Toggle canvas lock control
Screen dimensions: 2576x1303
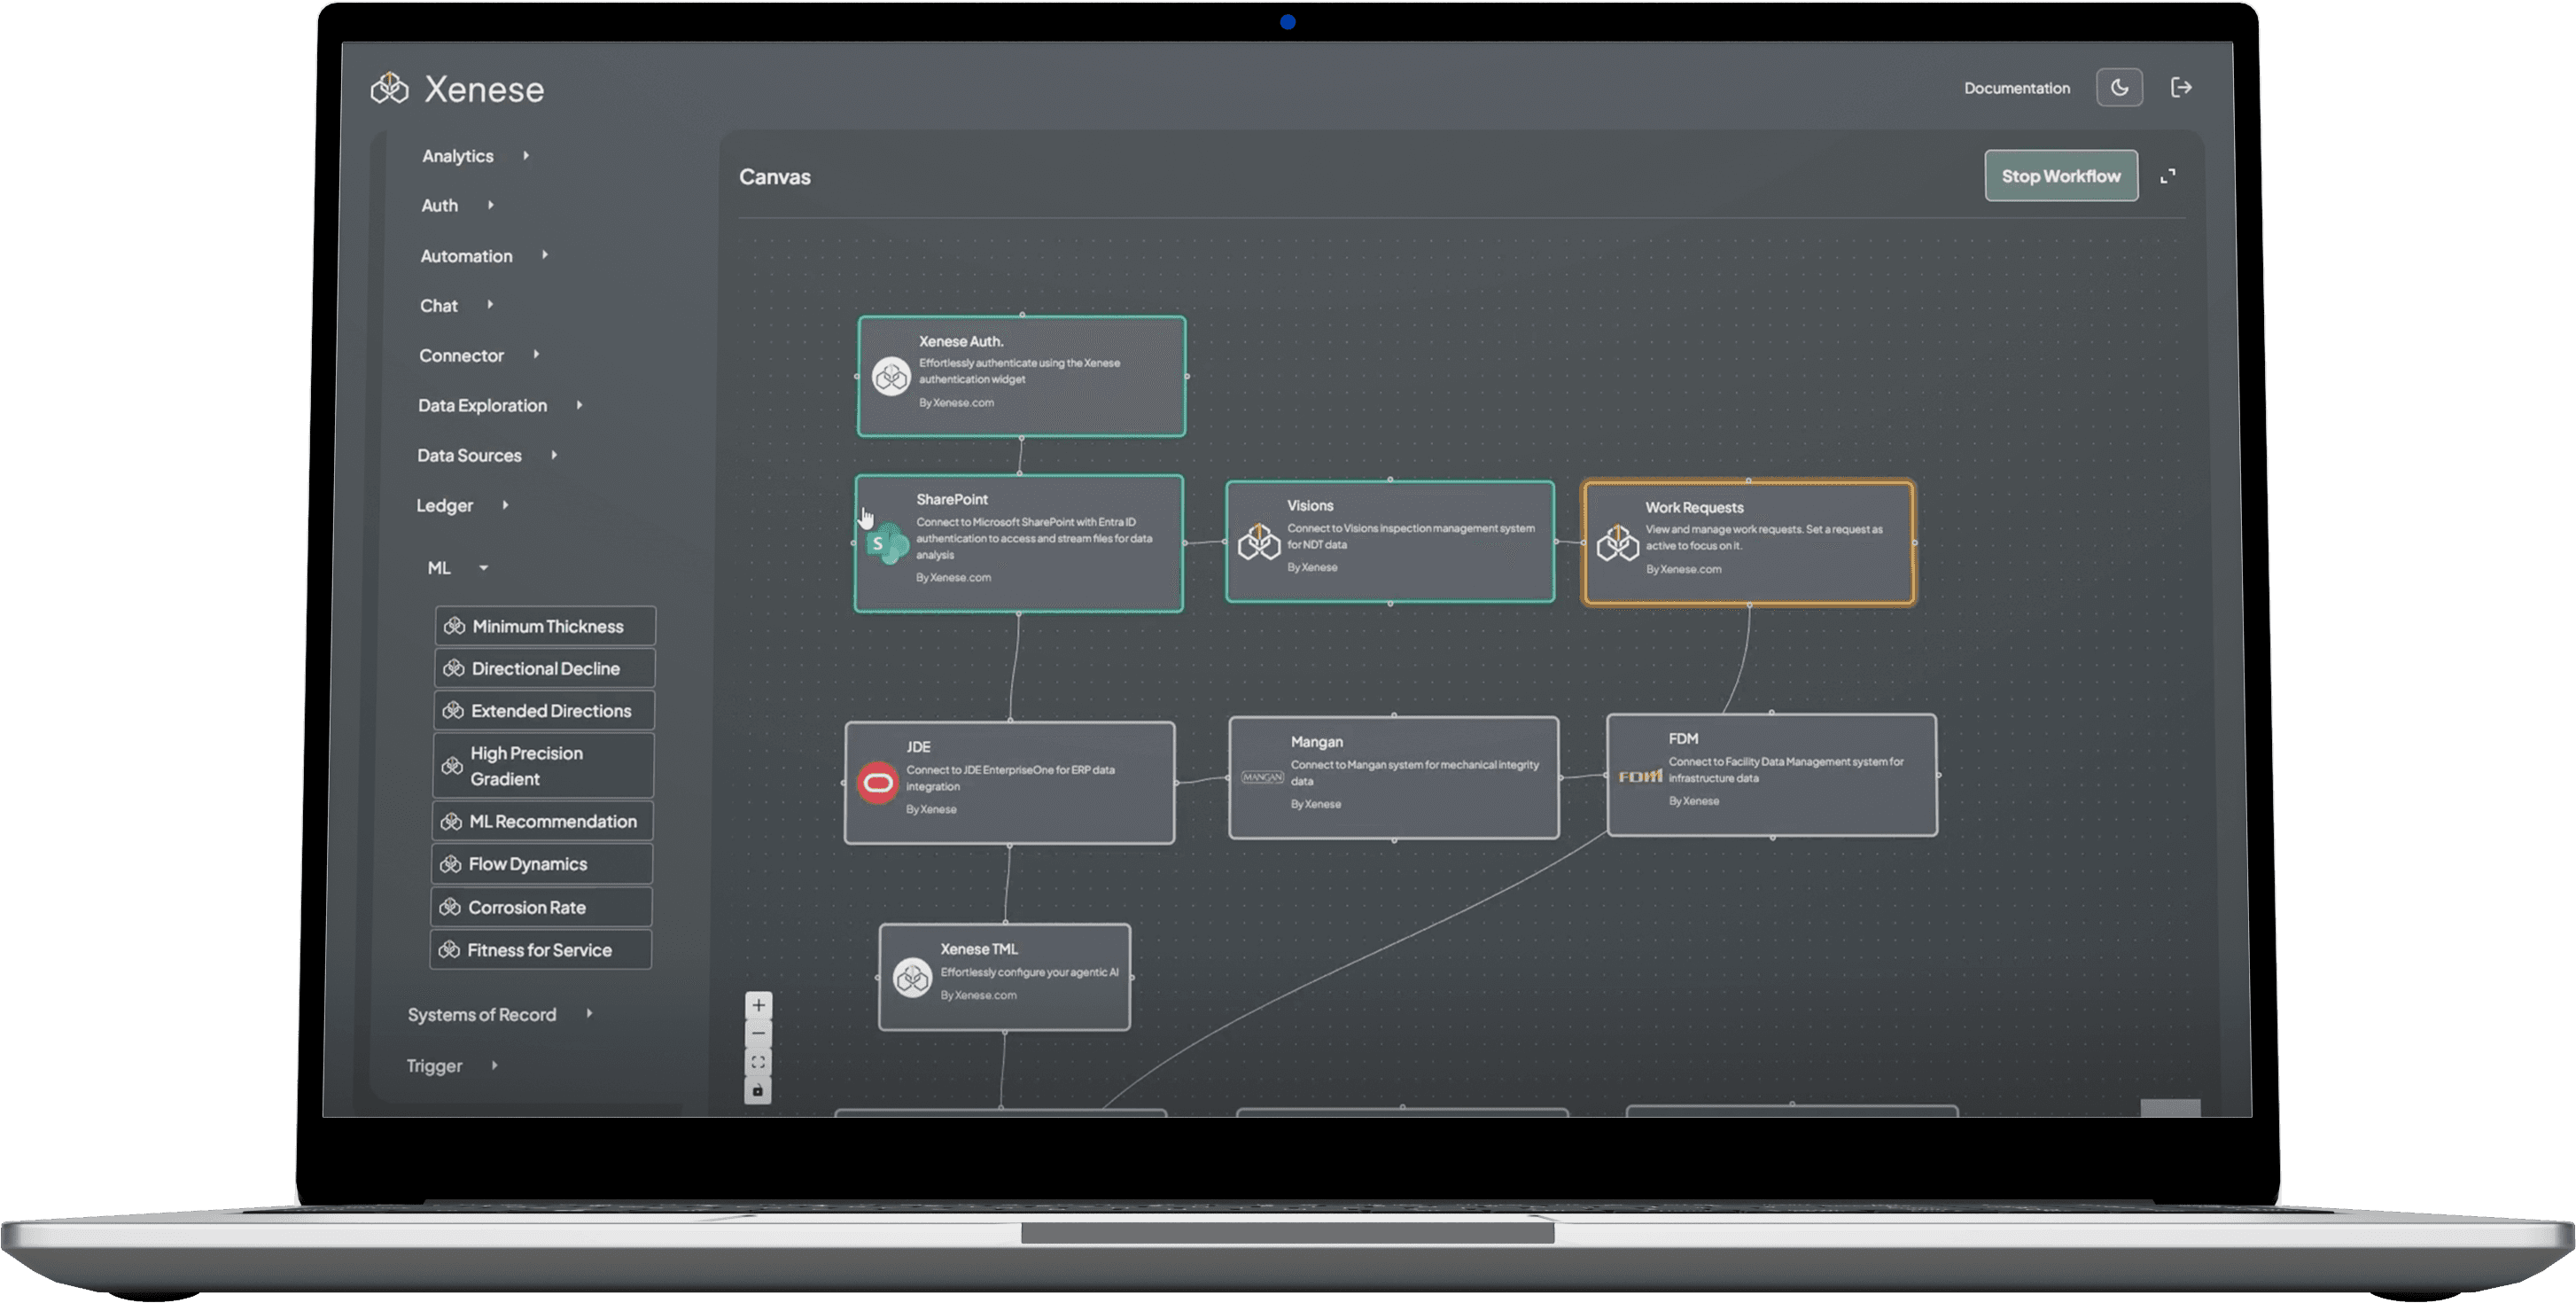point(758,1090)
